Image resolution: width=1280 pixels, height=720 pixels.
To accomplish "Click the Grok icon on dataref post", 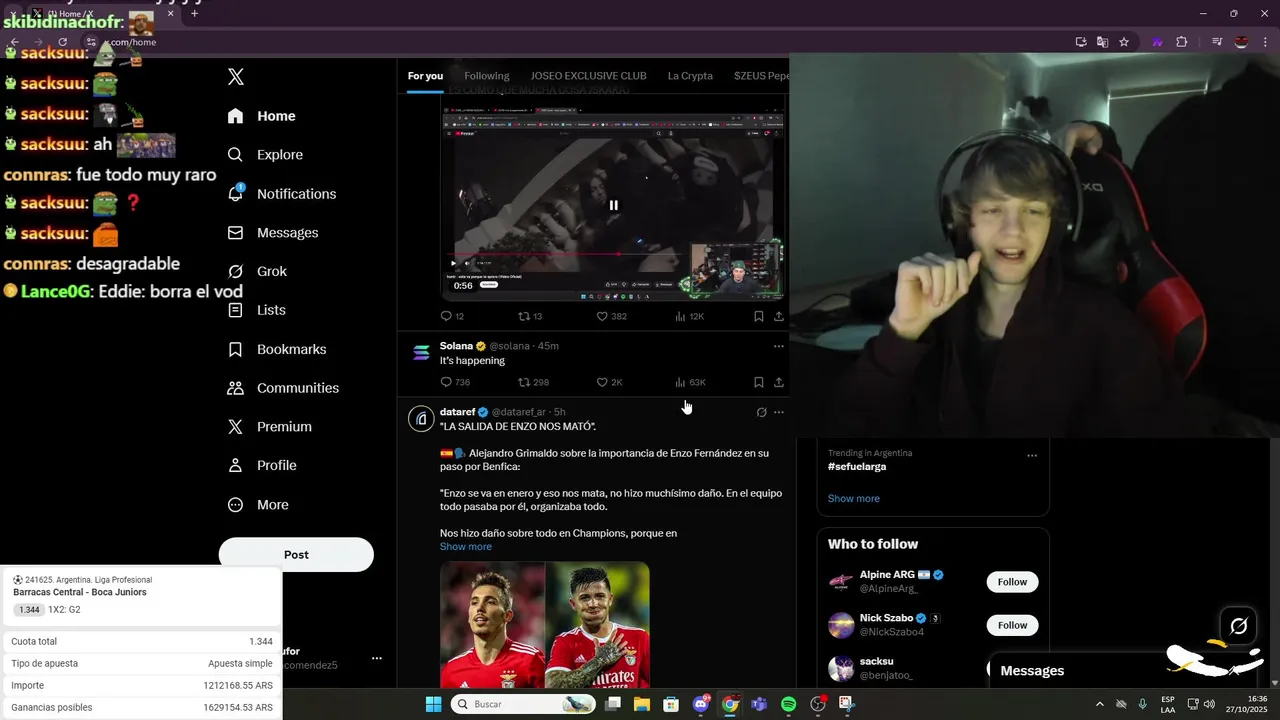I will point(761,412).
